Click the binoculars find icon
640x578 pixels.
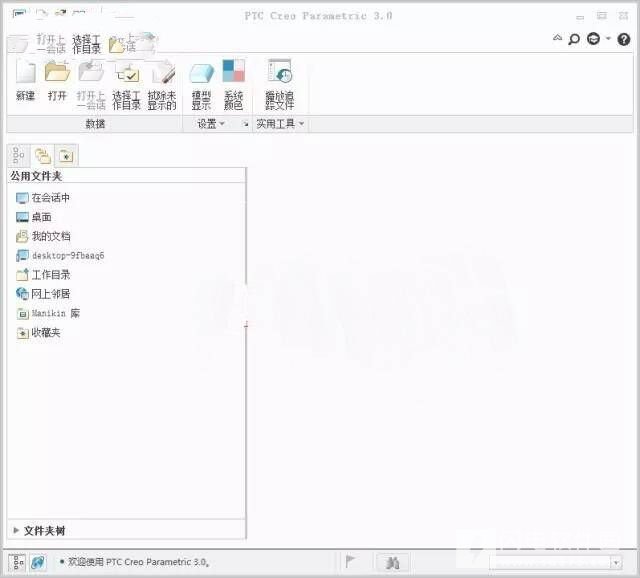392,563
